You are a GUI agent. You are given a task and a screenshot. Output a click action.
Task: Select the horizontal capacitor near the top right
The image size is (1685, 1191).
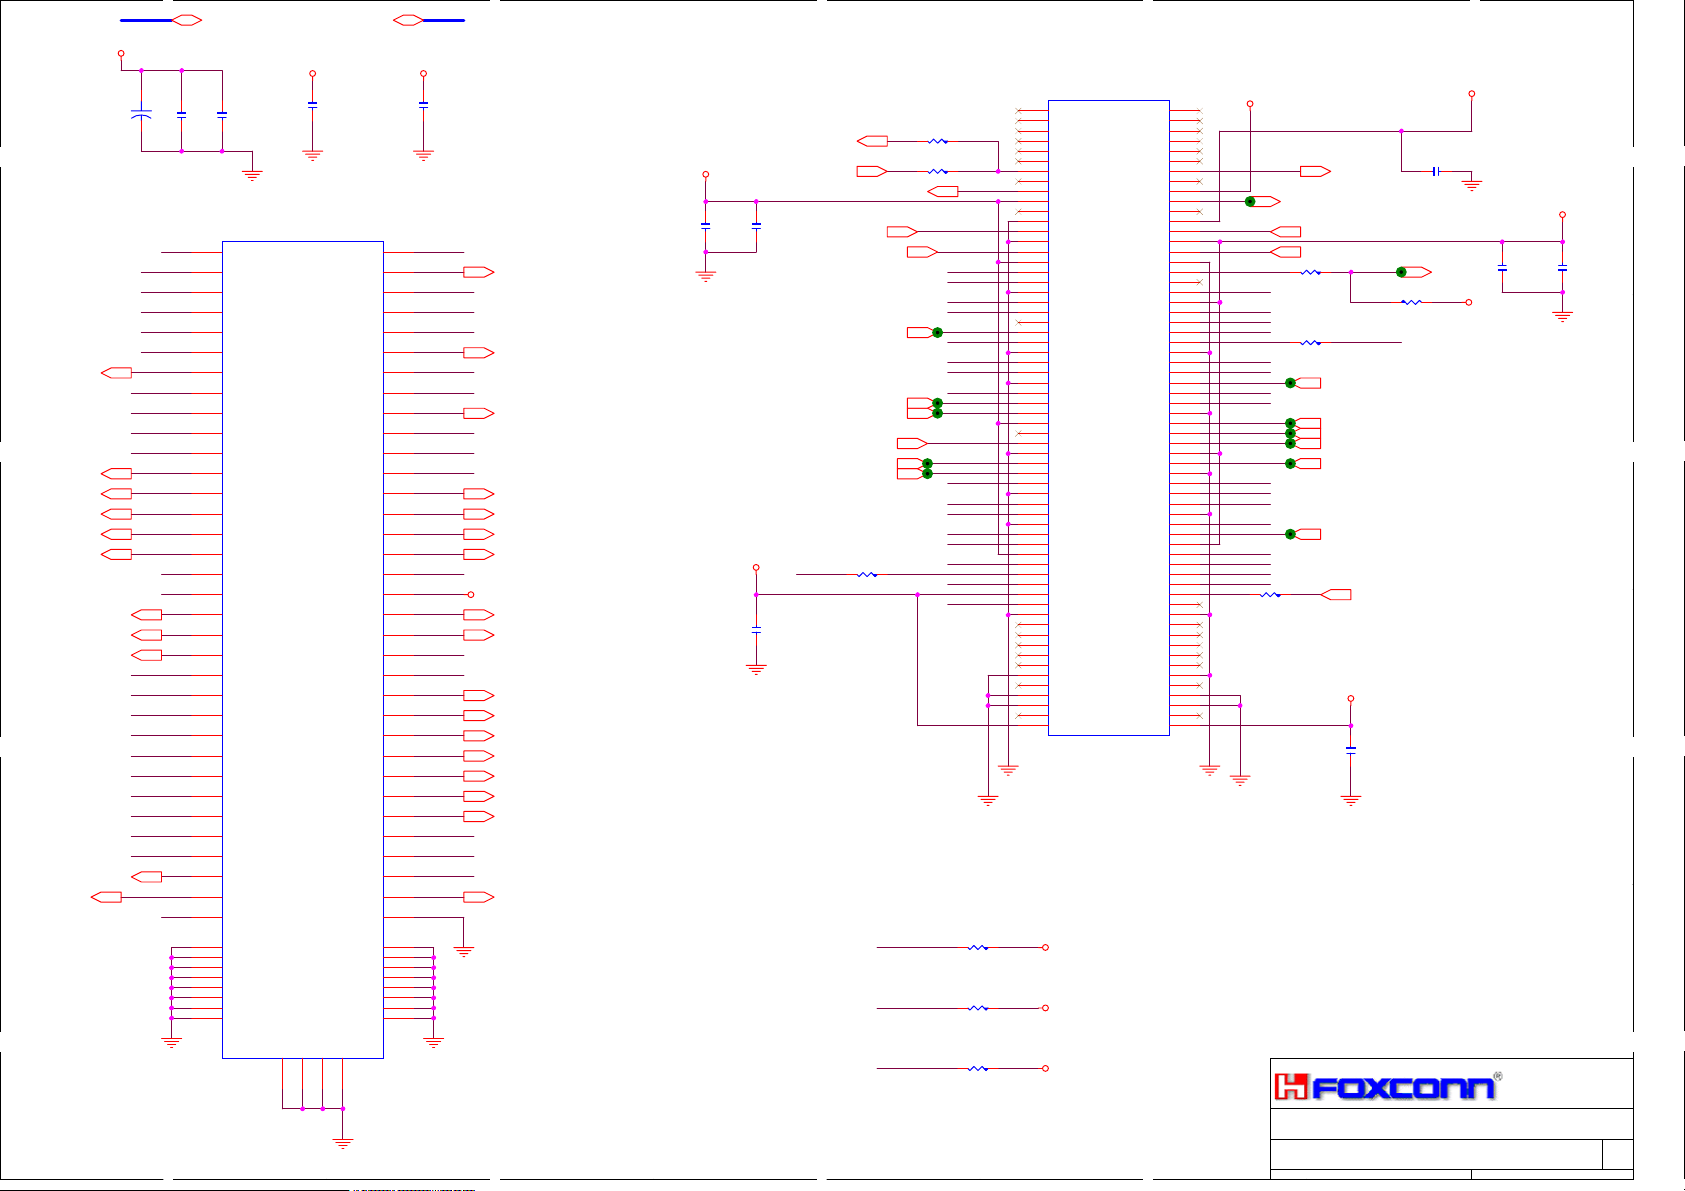(1436, 171)
